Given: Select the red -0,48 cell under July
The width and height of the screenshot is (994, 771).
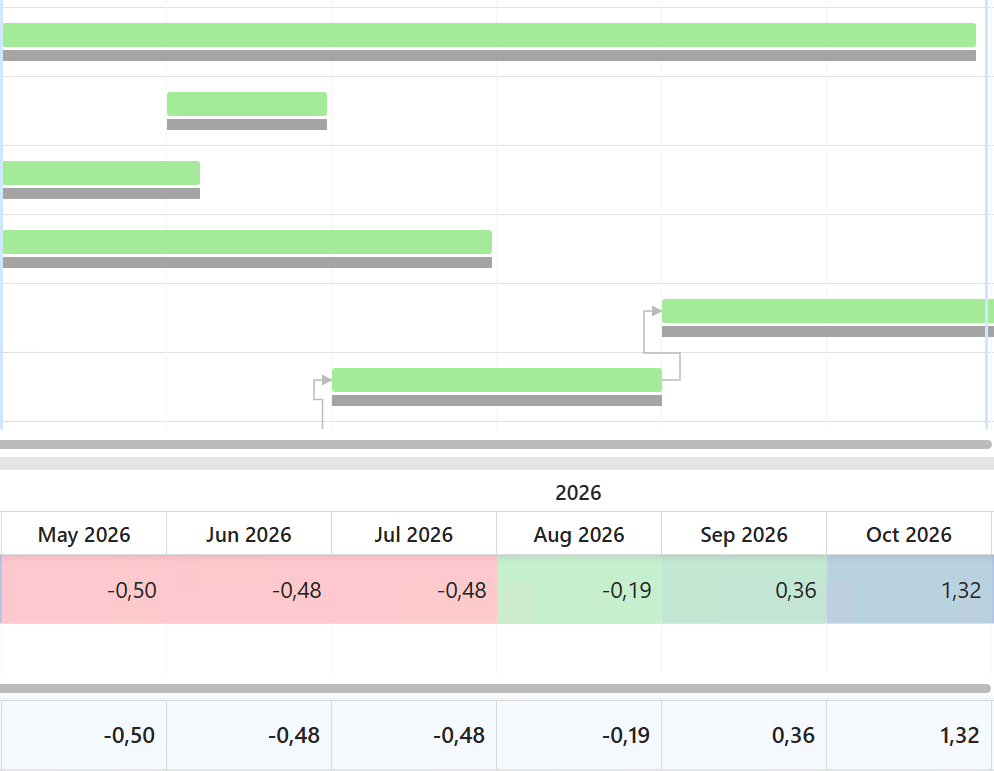Looking at the screenshot, I should pos(414,590).
